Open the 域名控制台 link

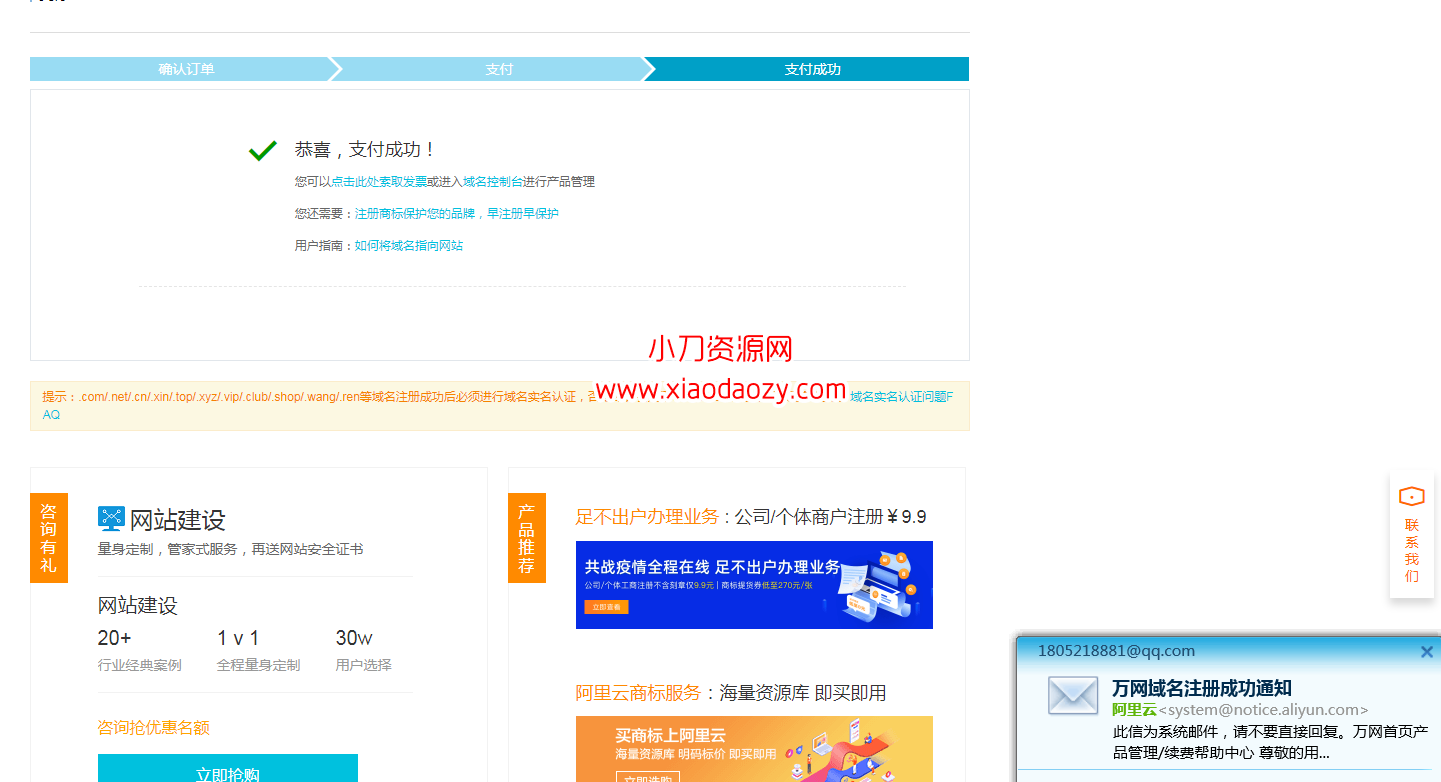(493, 182)
